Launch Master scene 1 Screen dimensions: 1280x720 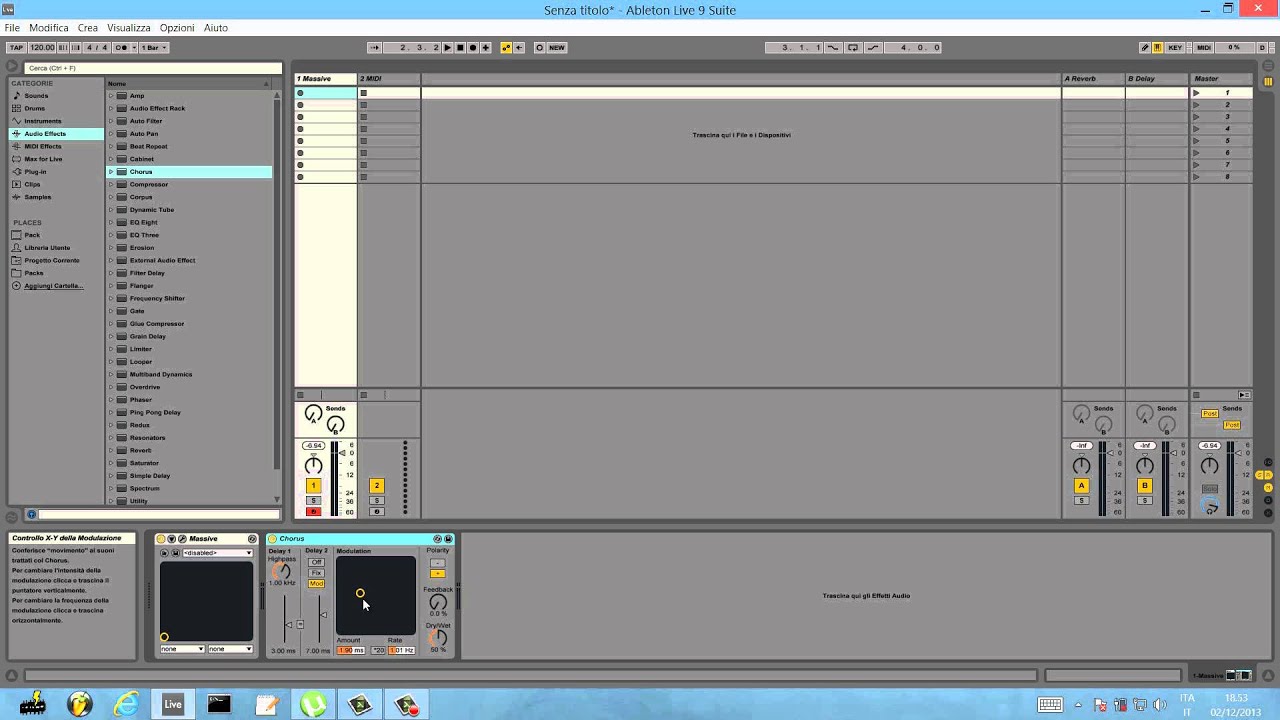[x=1196, y=93]
